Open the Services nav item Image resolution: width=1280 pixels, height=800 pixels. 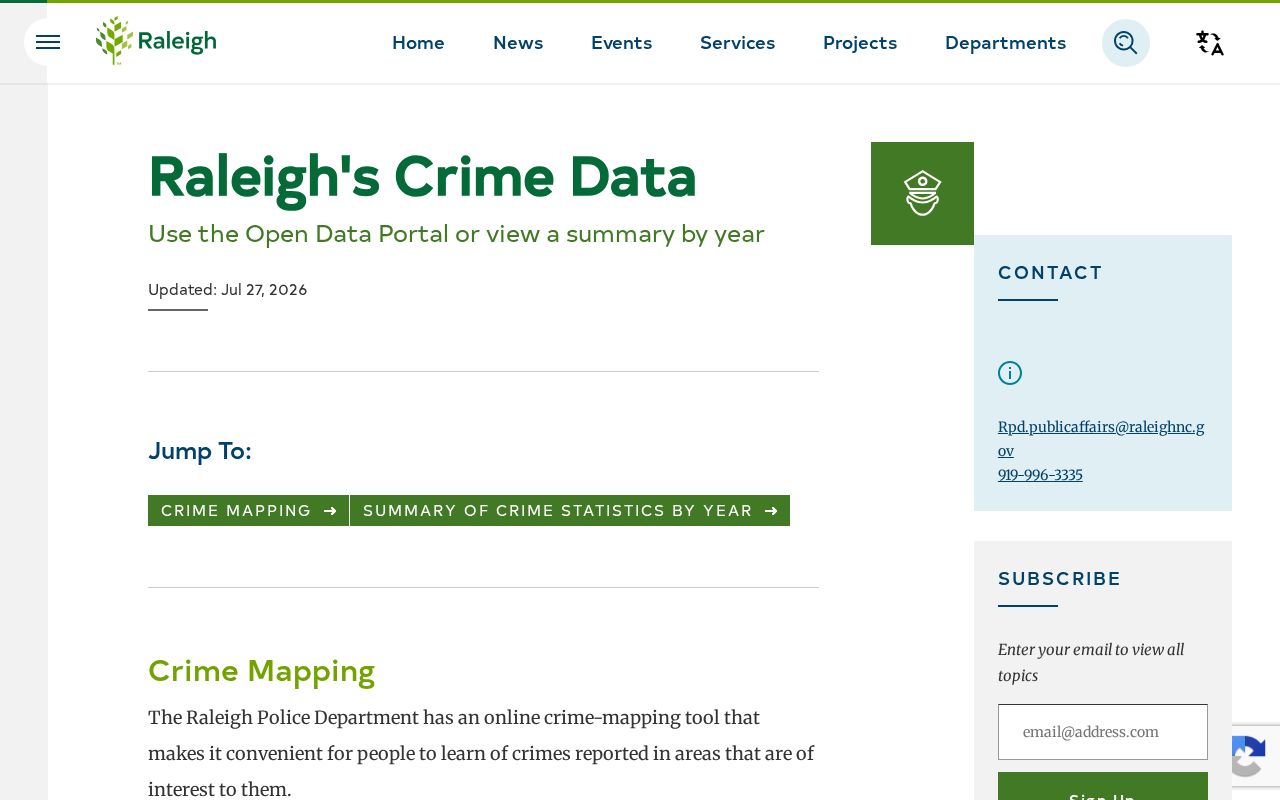point(738,43)
